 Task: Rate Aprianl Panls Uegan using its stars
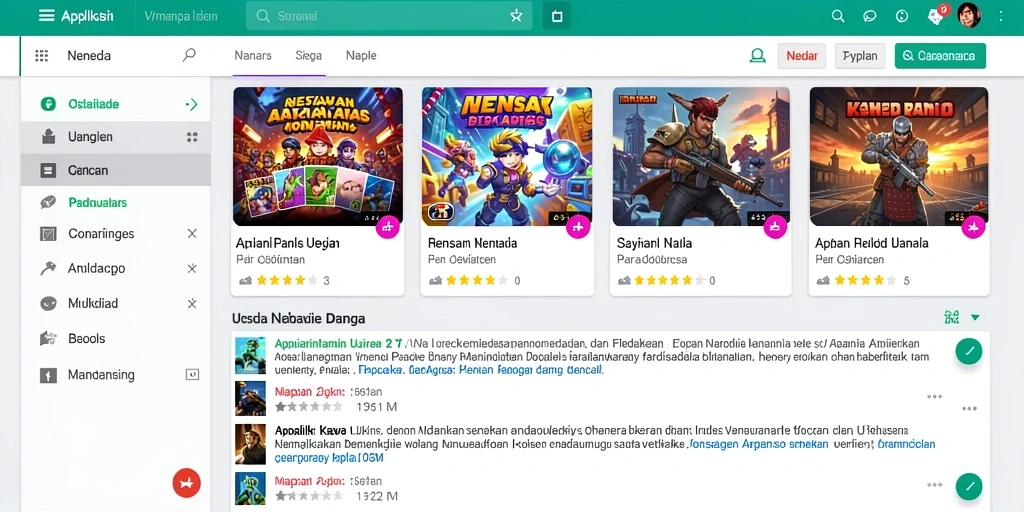click(287, 281)
